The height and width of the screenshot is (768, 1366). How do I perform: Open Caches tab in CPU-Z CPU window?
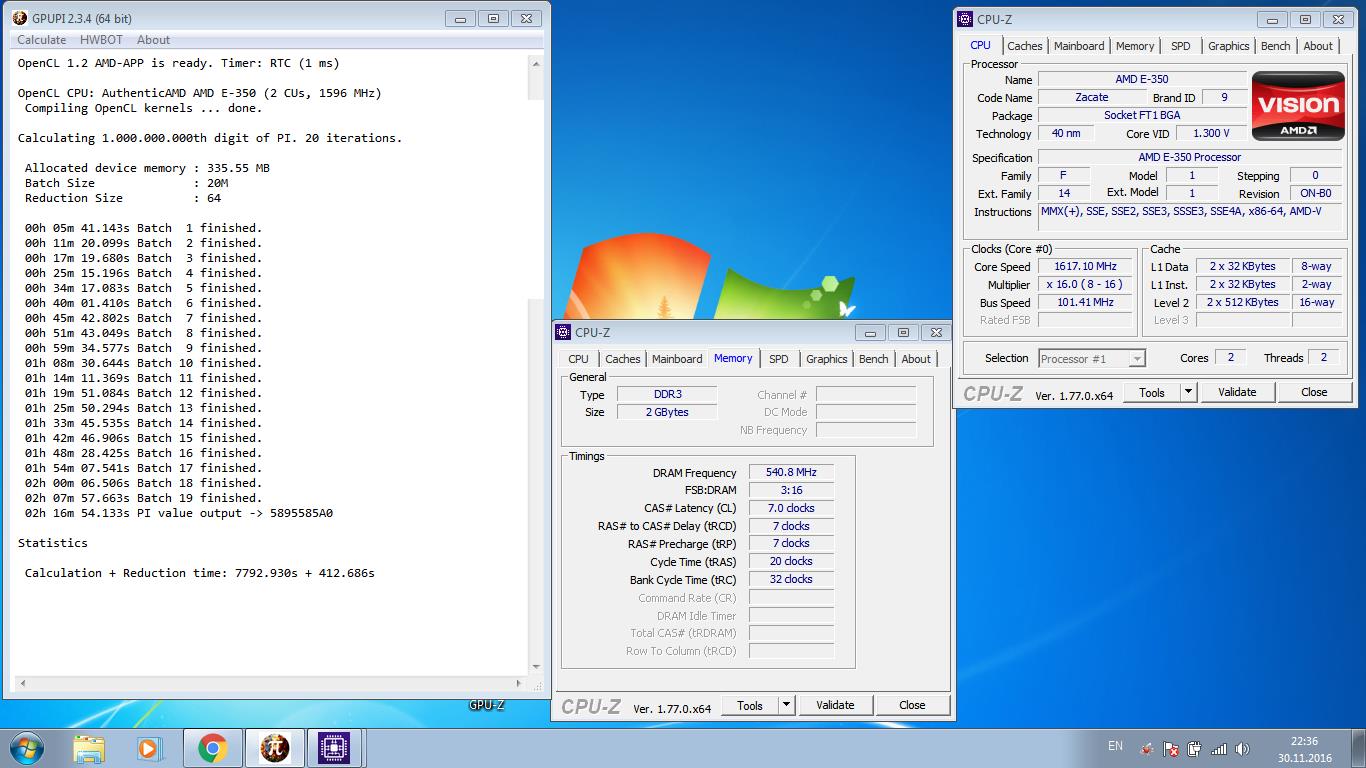pyautogui.click(x=1025, y=46)
